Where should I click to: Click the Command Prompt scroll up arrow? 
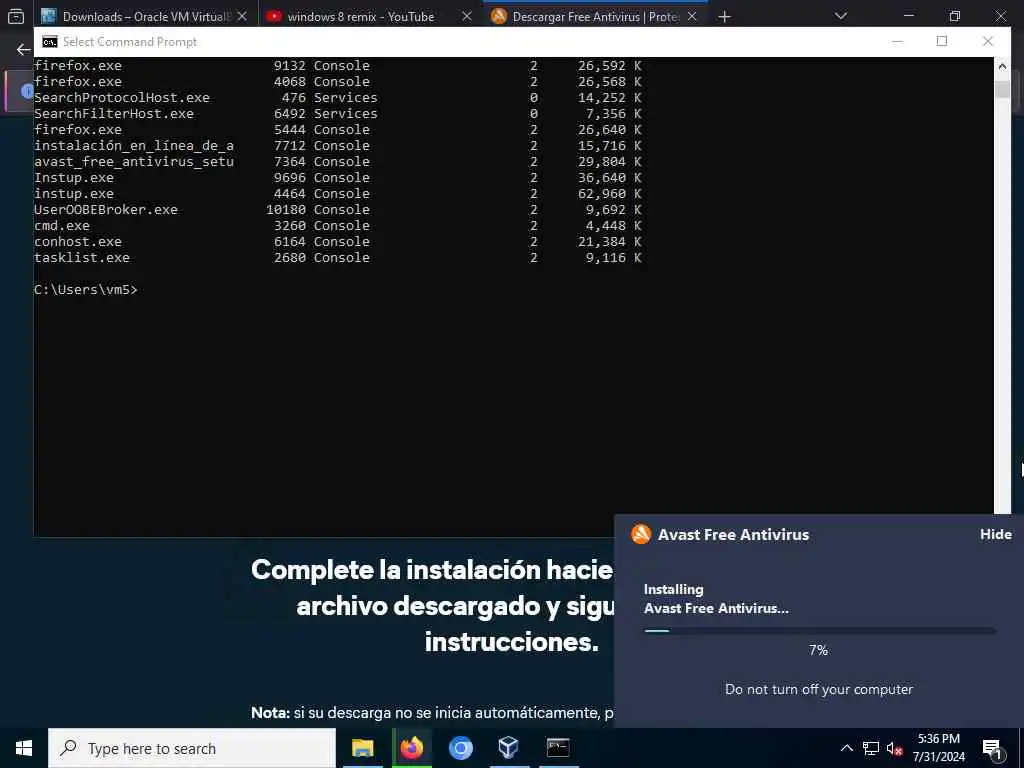coord(1002,65)
